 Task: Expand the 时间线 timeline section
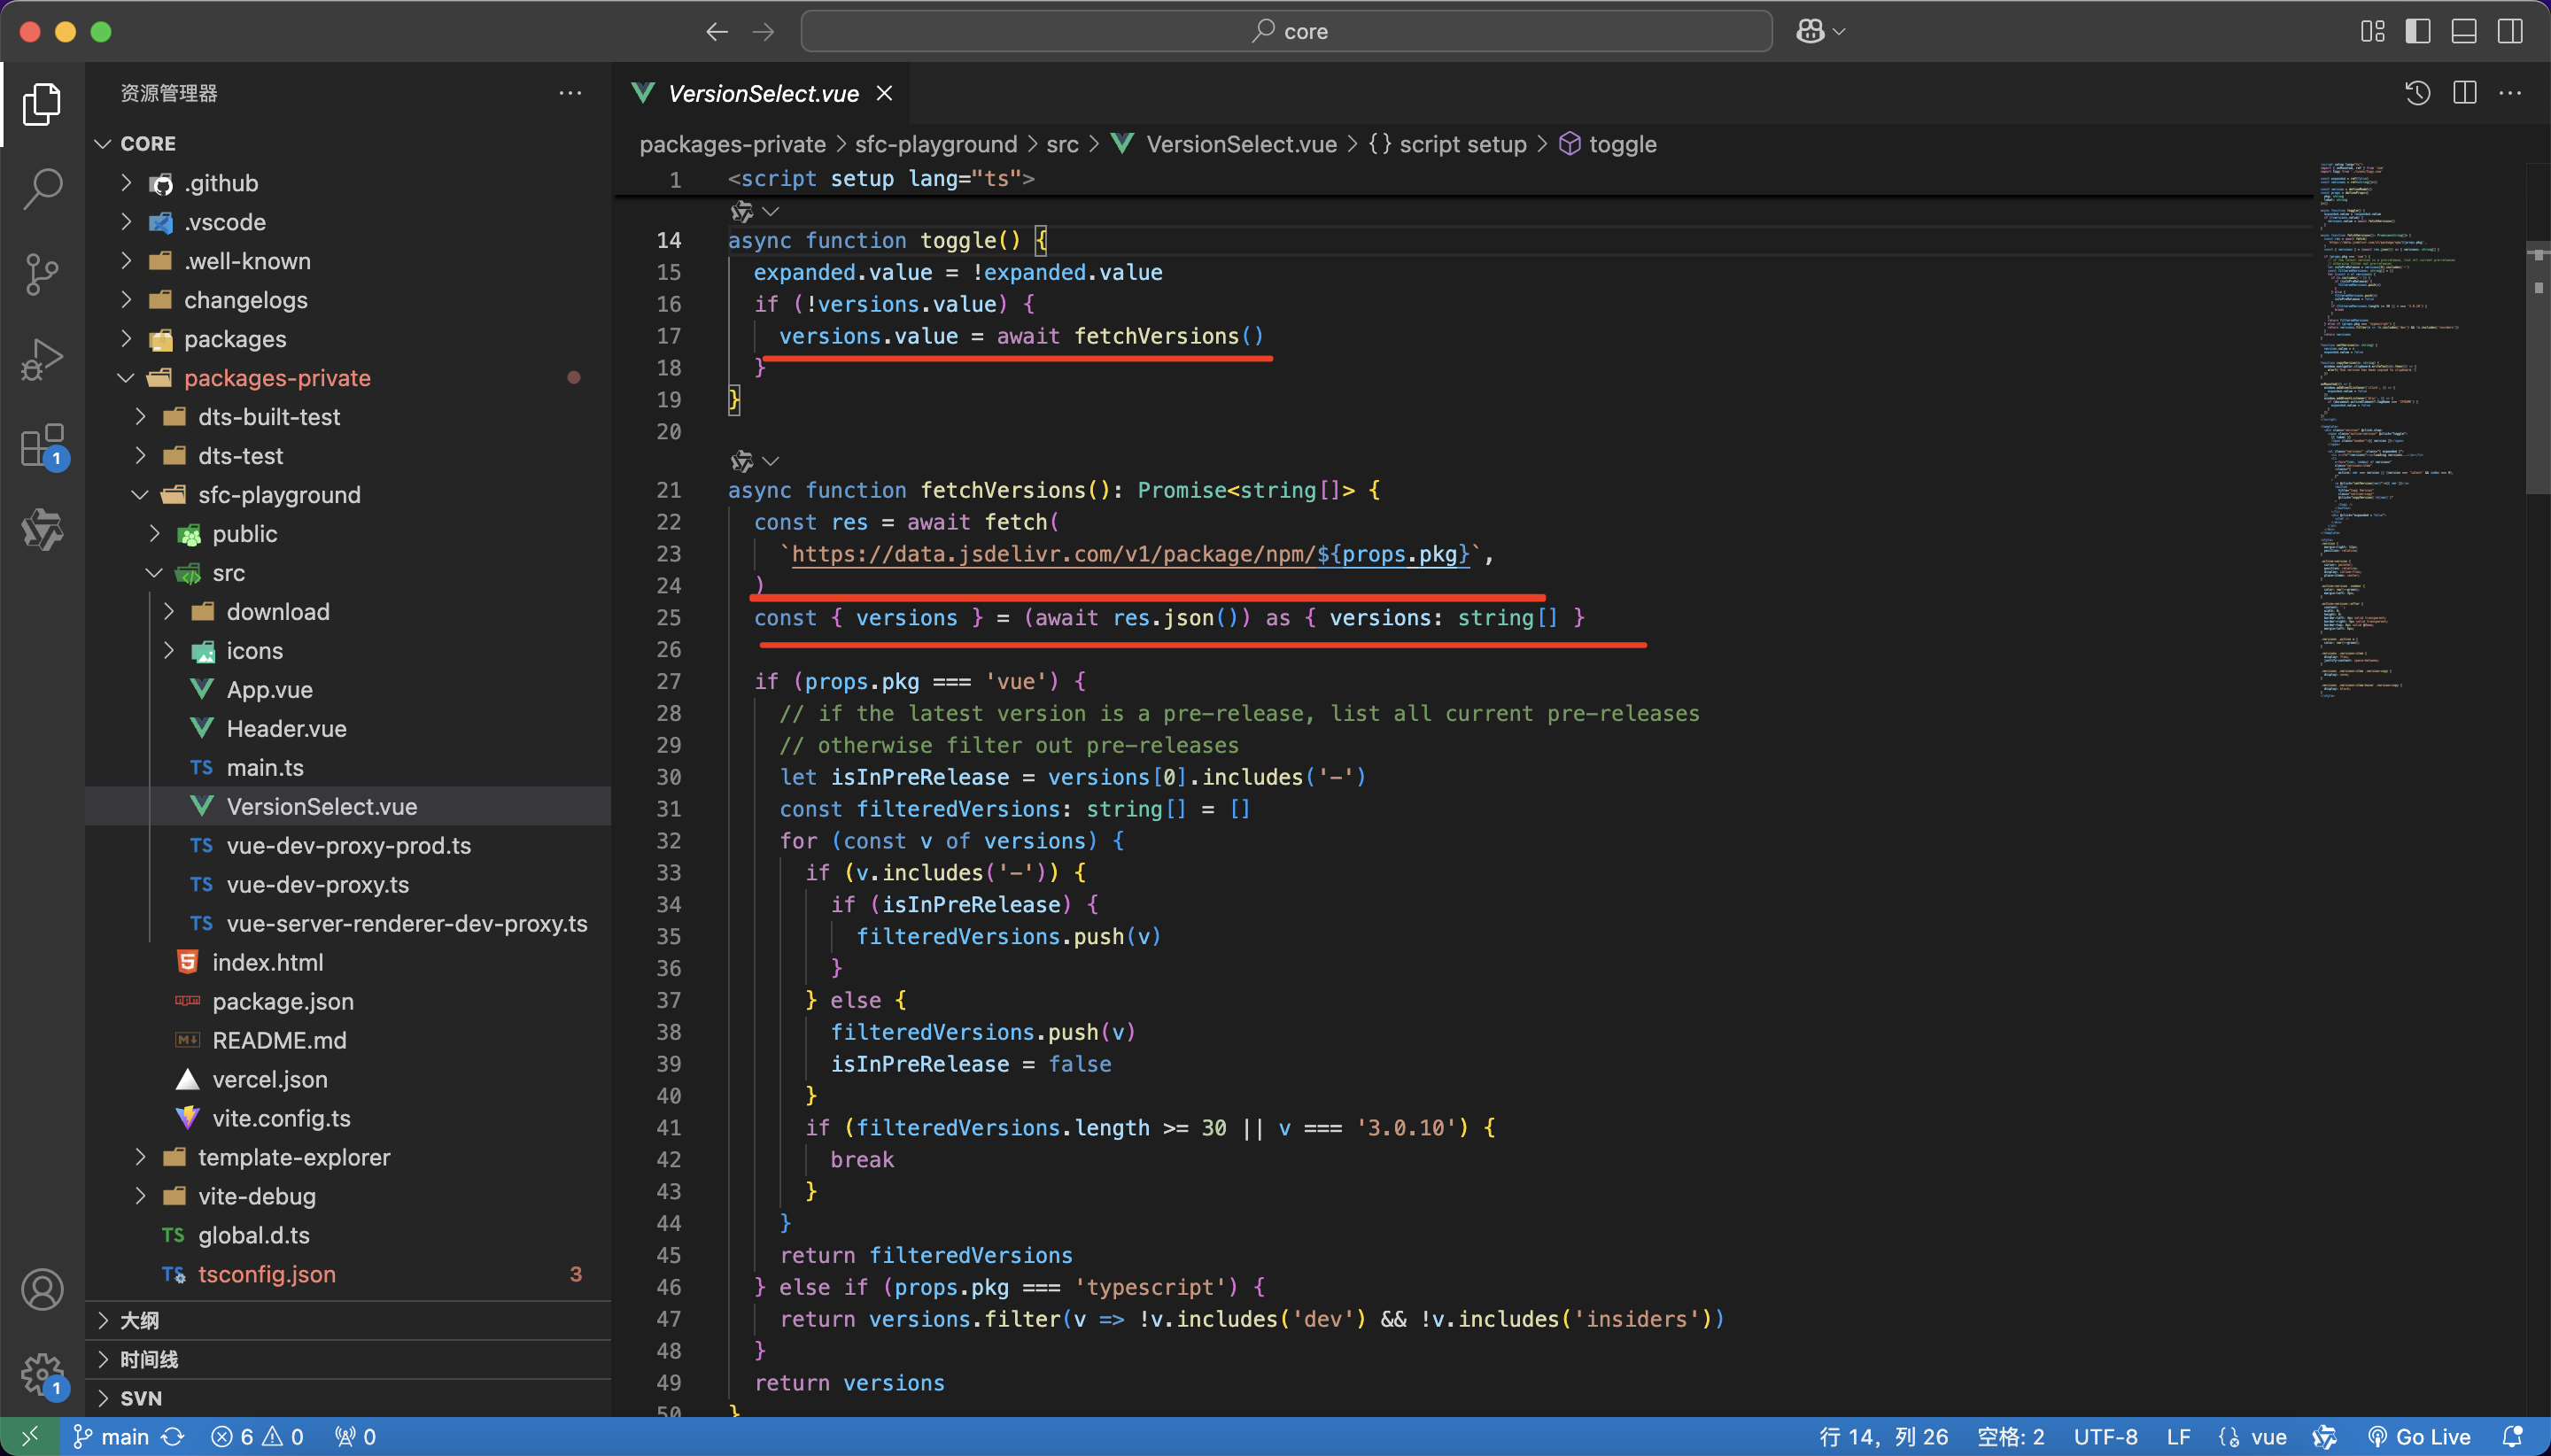click(x=148, y=1360)
